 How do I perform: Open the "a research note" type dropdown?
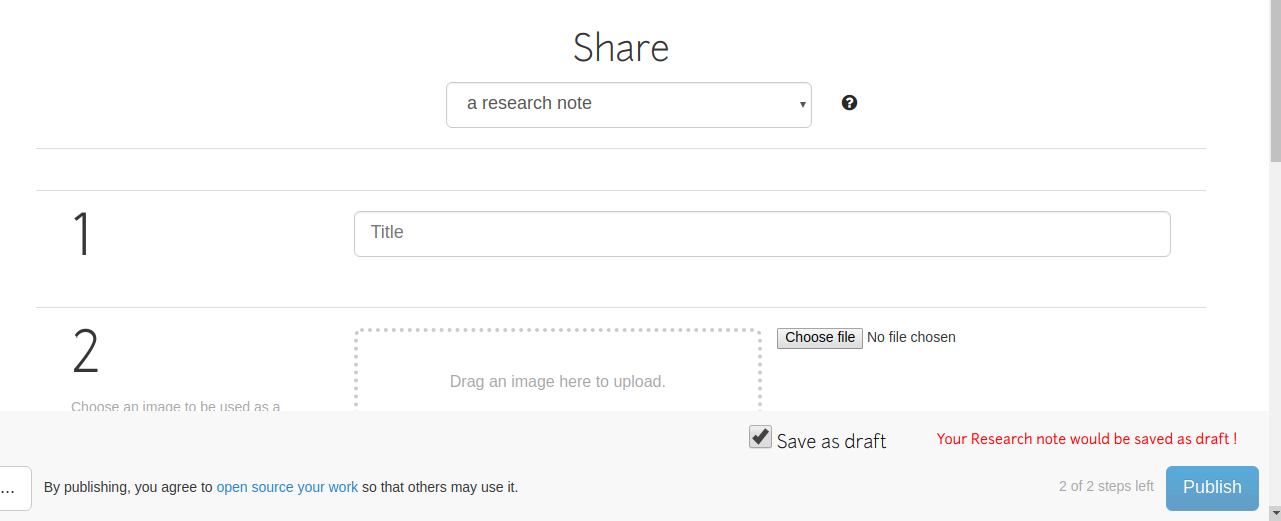pyautogui.click(x=628, y=105)
